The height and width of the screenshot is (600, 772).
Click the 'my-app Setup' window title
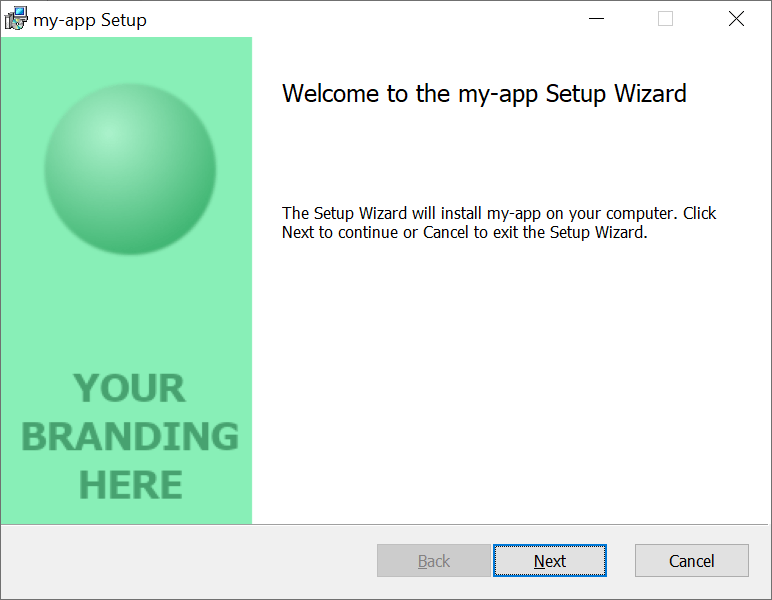click(90, 20)
